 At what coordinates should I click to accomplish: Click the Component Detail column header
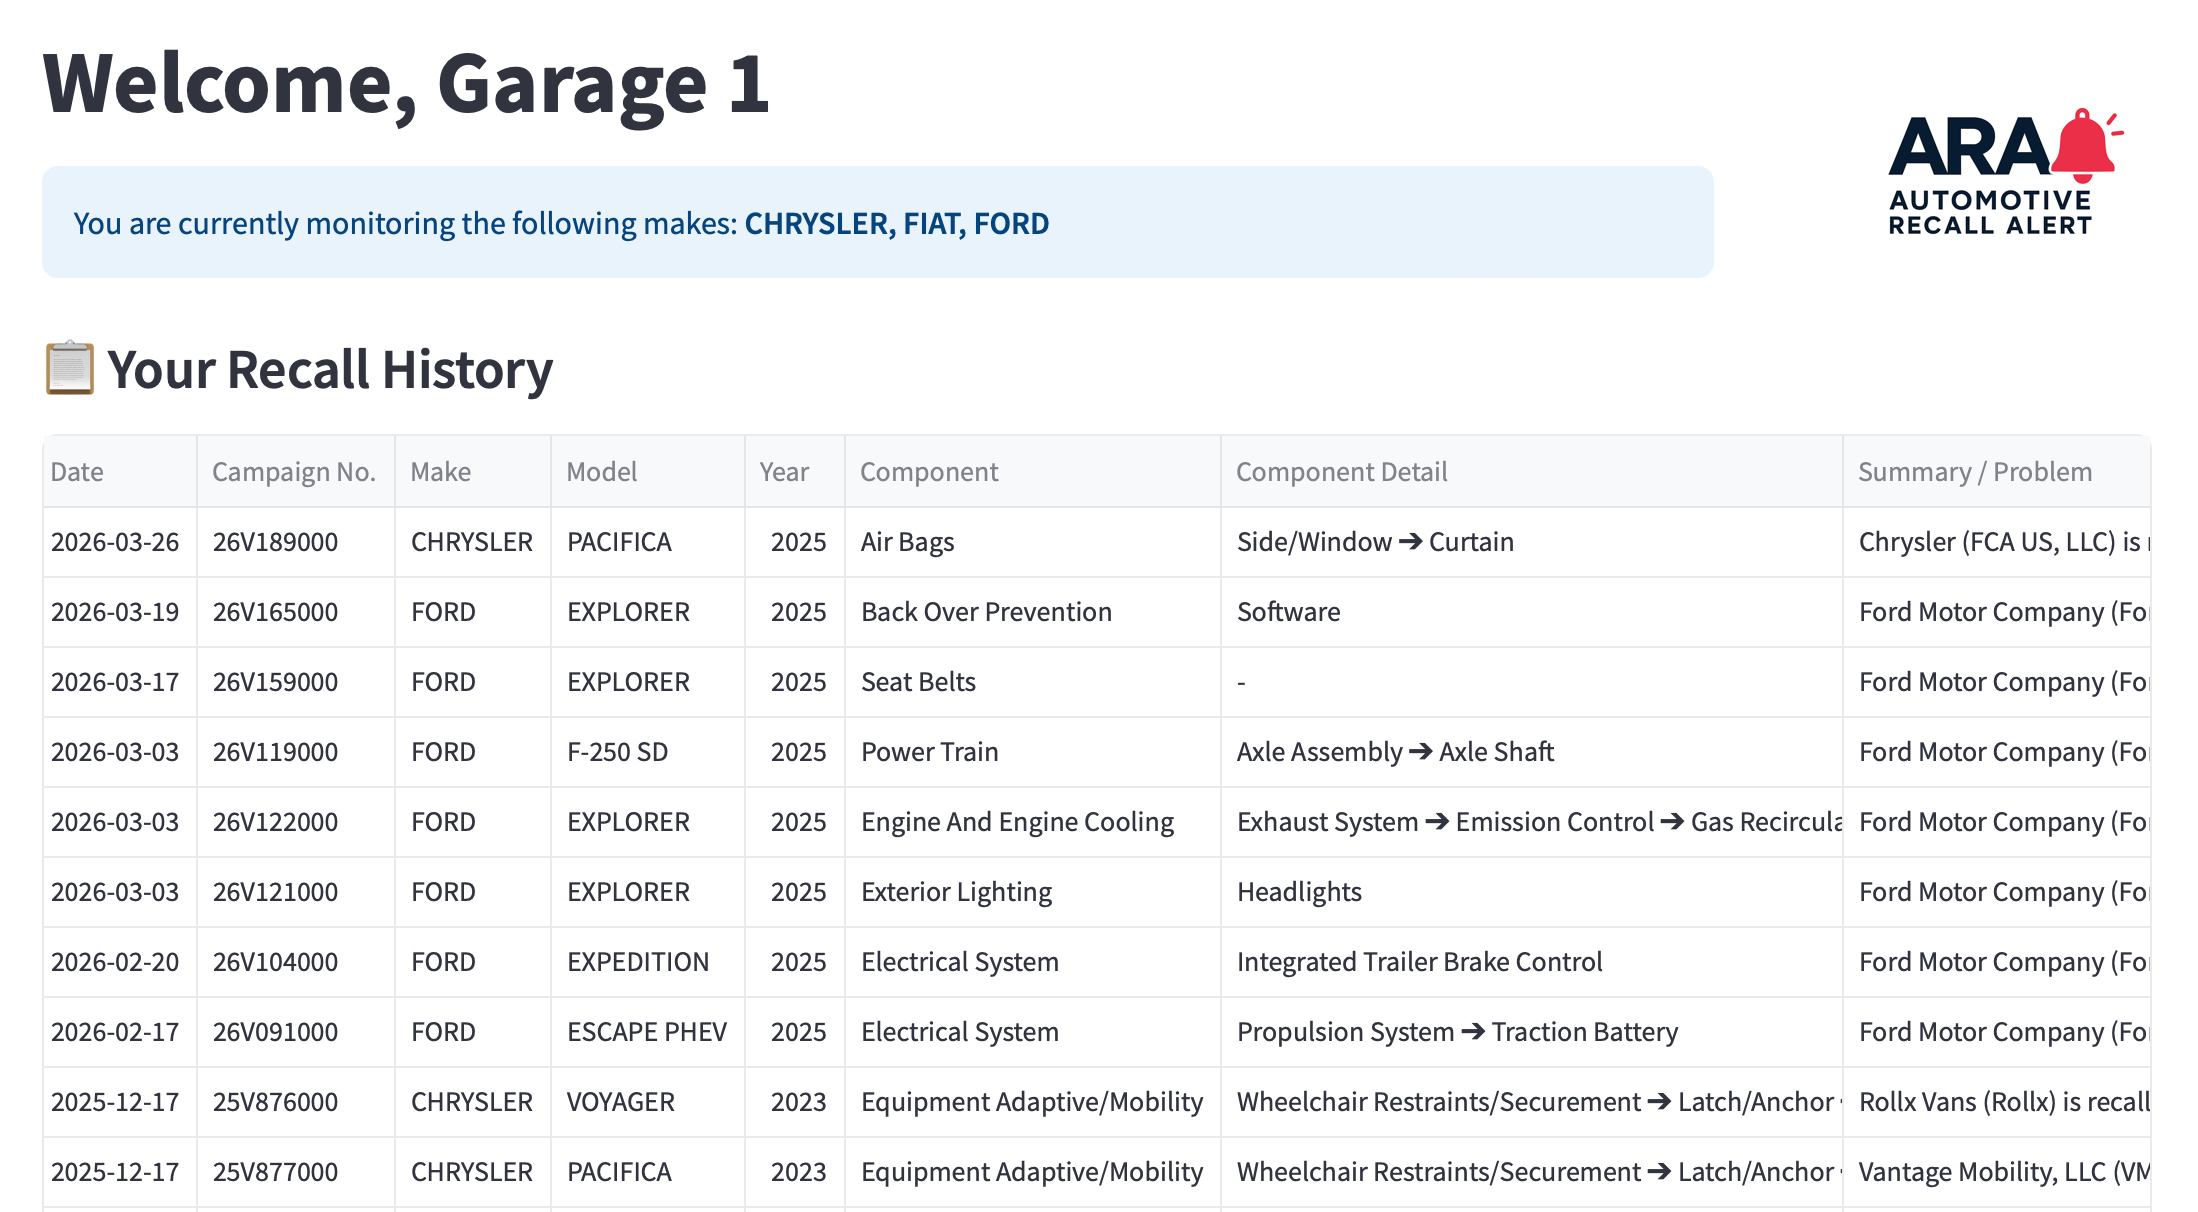click(x=1532, y=472)
